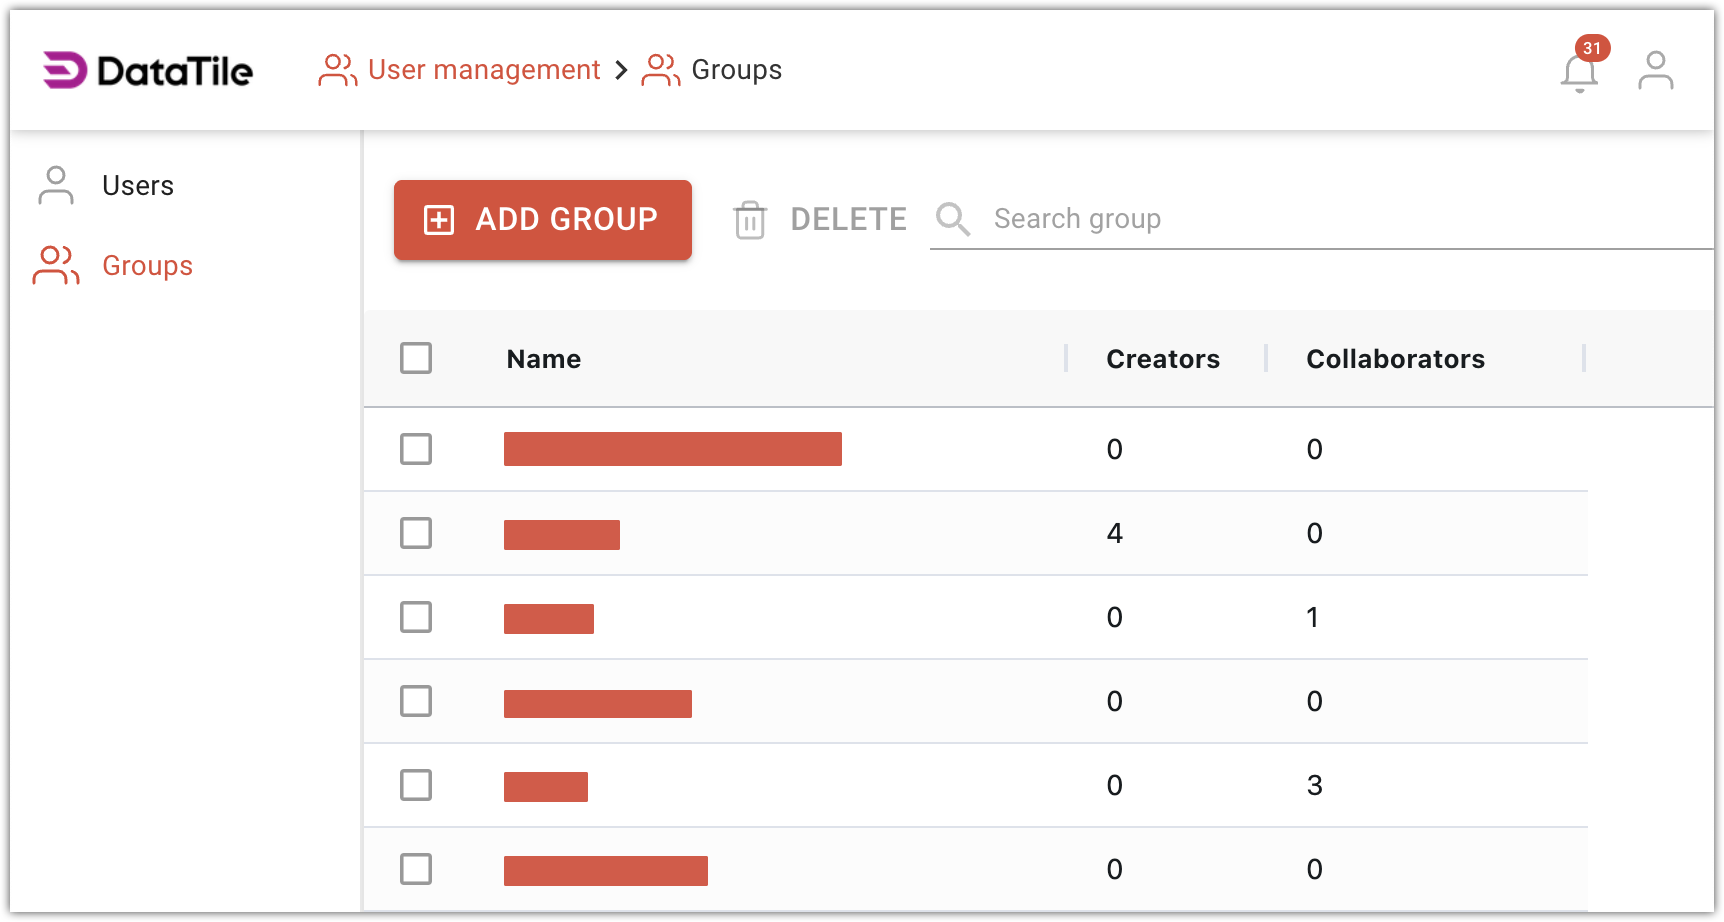1724x922 pixels.
Task: Check the first group row checkbox
Action: click(x=416, y=449)
